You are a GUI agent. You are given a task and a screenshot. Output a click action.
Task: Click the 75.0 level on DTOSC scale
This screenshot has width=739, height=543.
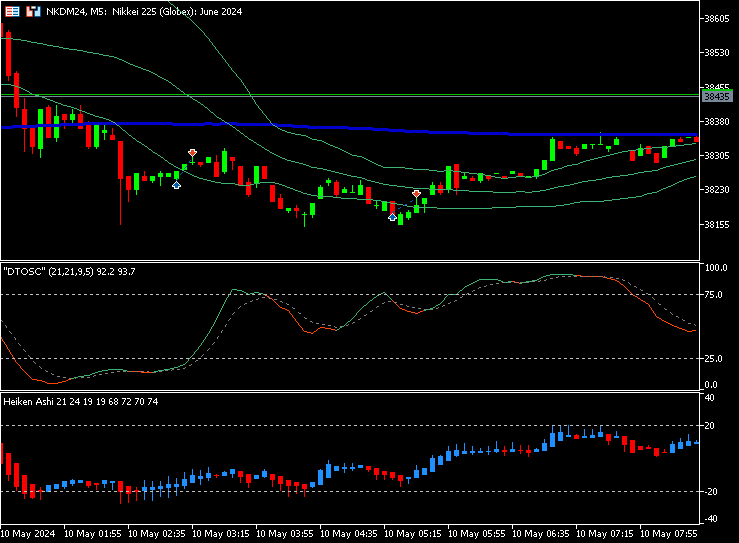point(713,295)
